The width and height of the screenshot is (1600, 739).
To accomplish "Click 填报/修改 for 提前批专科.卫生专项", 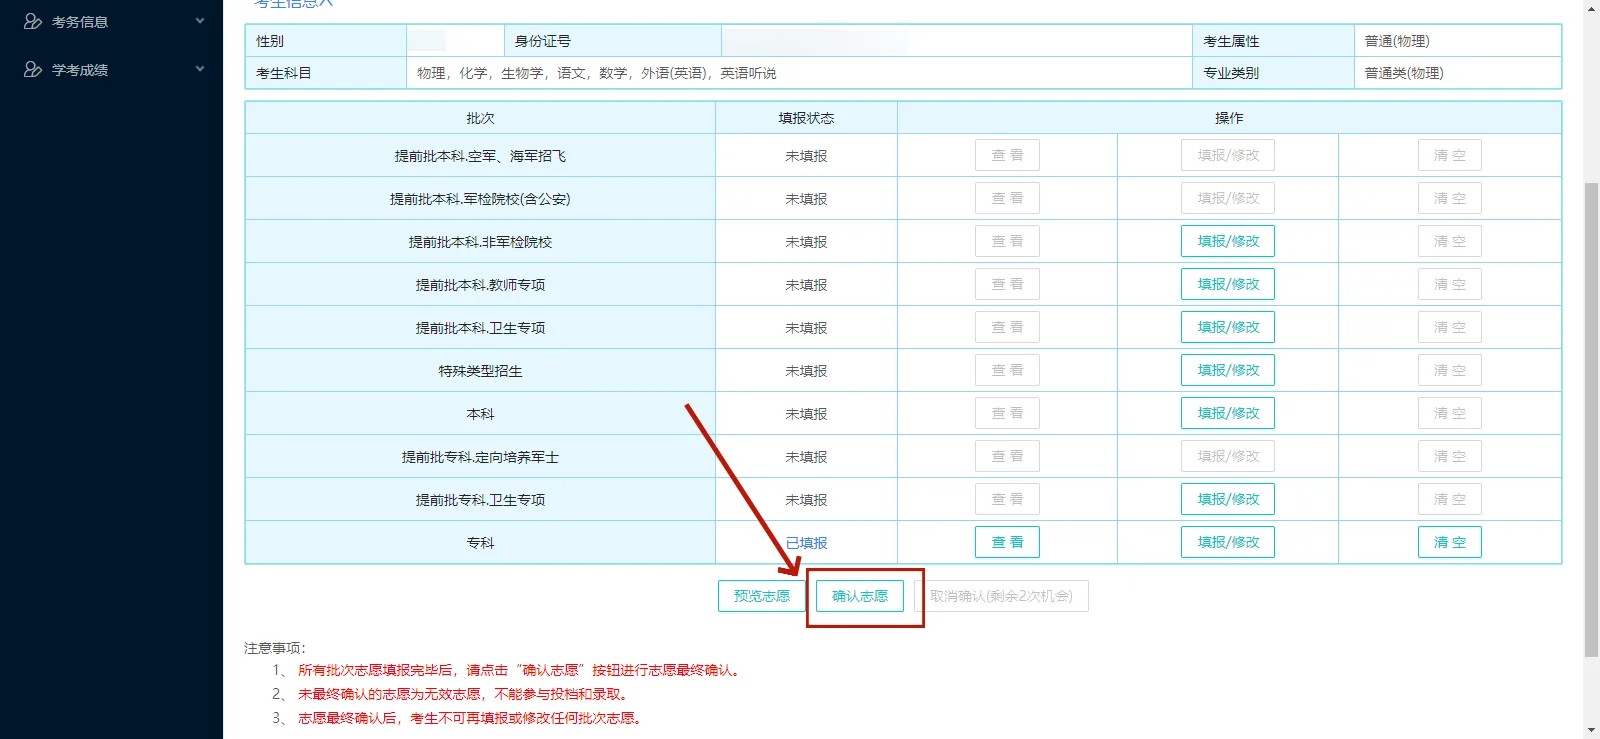I will (x=1228, y=499).
